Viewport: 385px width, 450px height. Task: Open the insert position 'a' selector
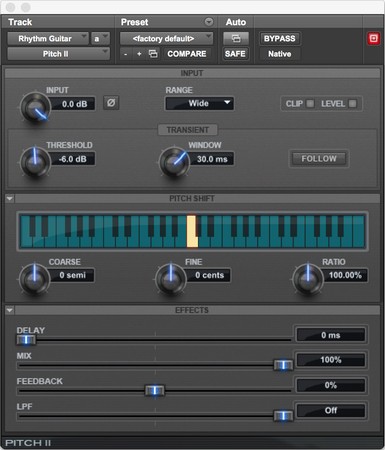(100, 39)
